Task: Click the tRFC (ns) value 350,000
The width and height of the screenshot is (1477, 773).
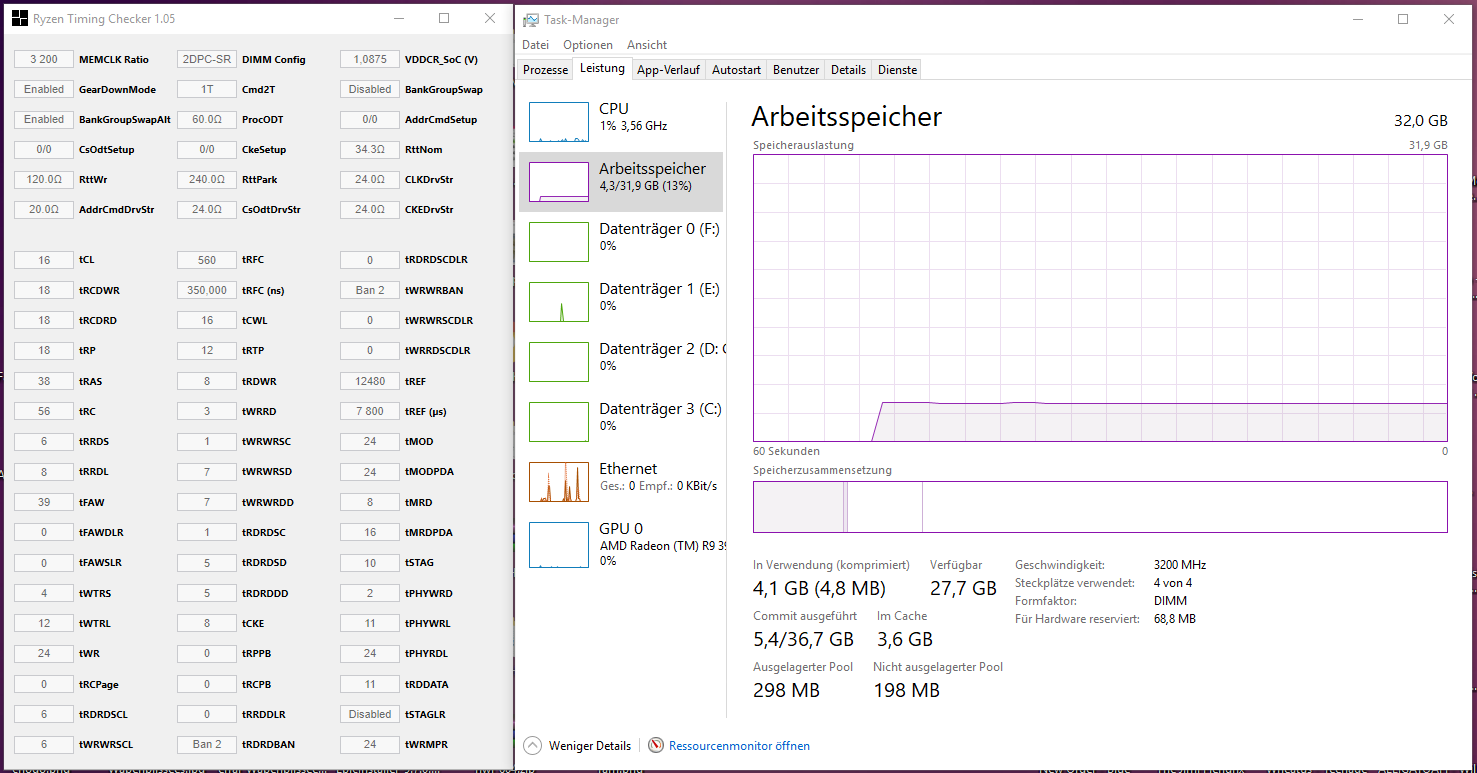Action: 207,290
